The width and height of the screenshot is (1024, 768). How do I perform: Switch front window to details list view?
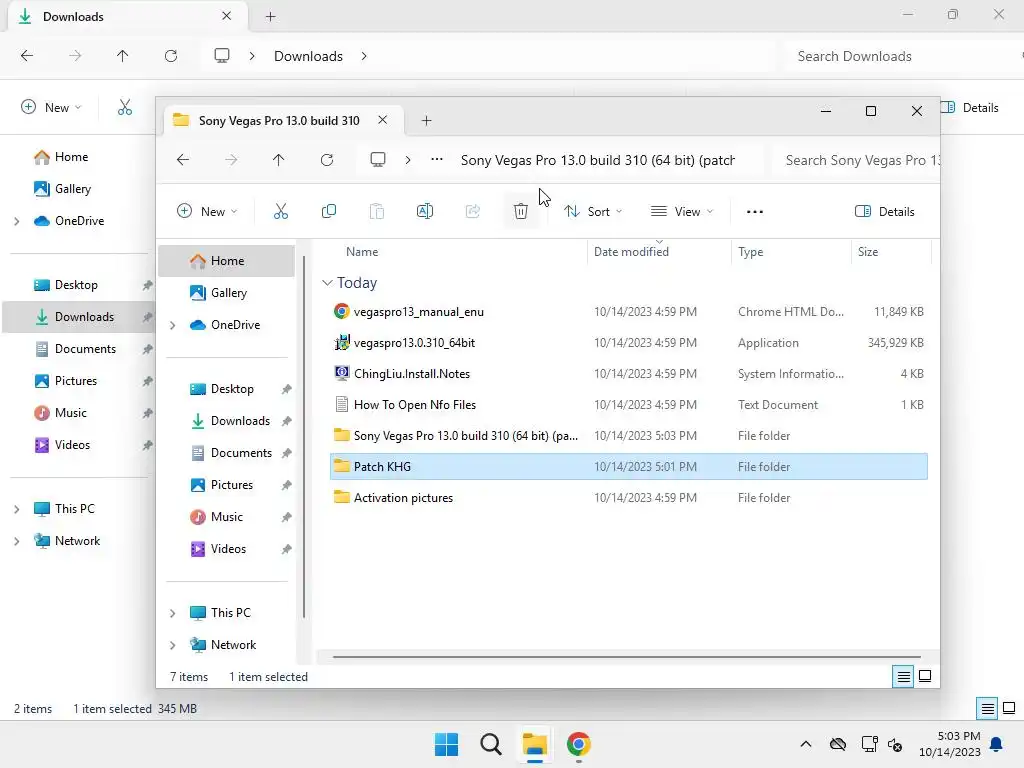pyautogui.click(x=903, y=677)
